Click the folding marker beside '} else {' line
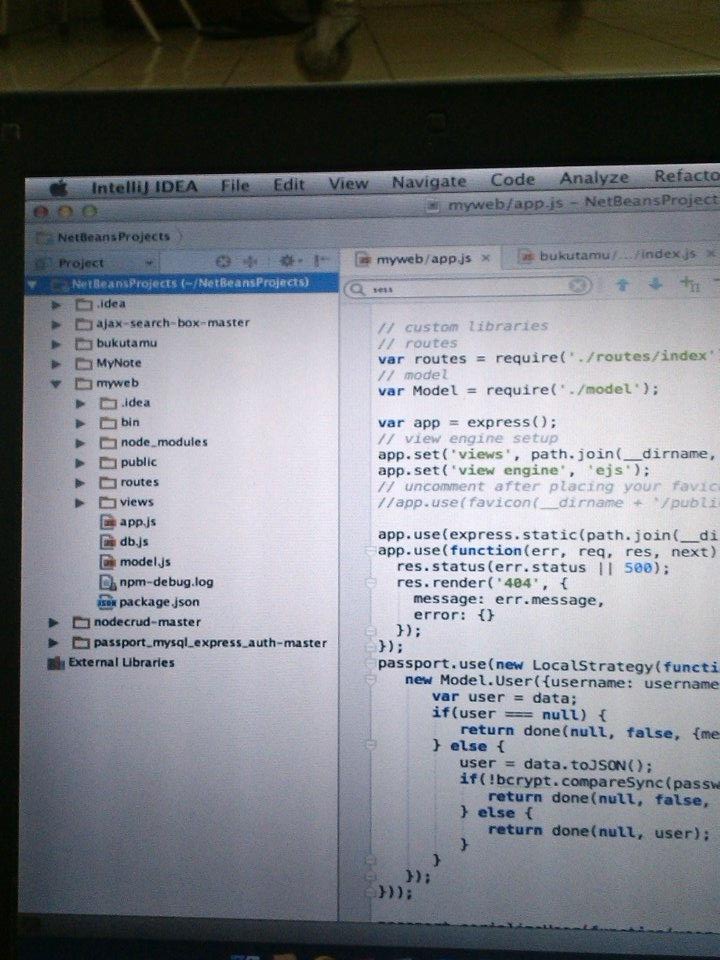Screen dimensions: 720x960 click(370, 745)
